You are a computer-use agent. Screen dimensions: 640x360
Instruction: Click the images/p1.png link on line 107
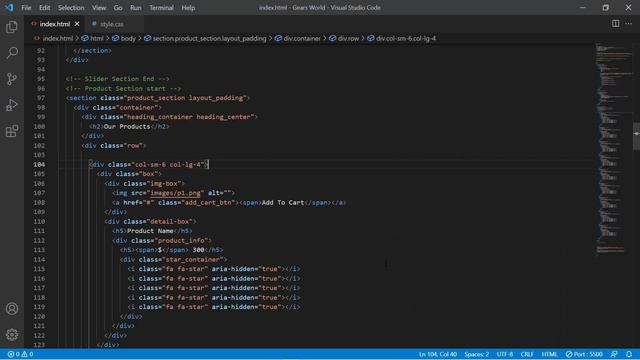(175, 193)
